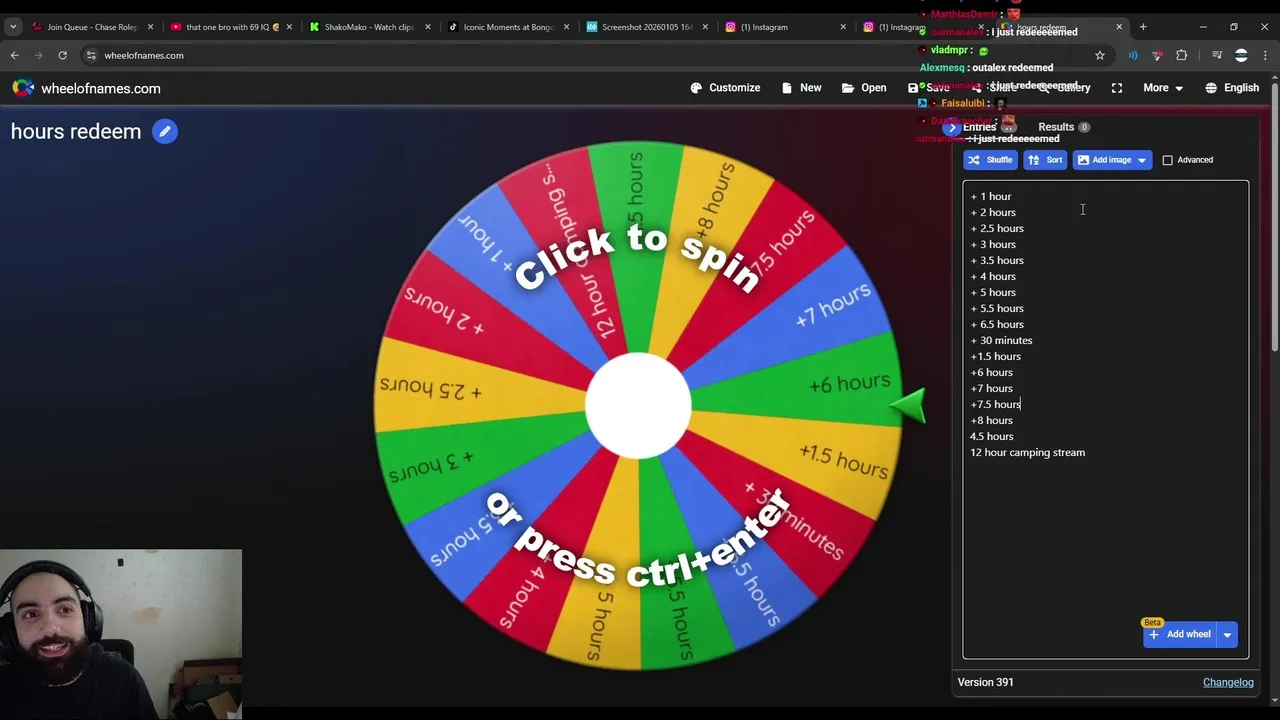1280x720 pixels.
Task: Go back with the browser back arrow
Action: [15, 55]
